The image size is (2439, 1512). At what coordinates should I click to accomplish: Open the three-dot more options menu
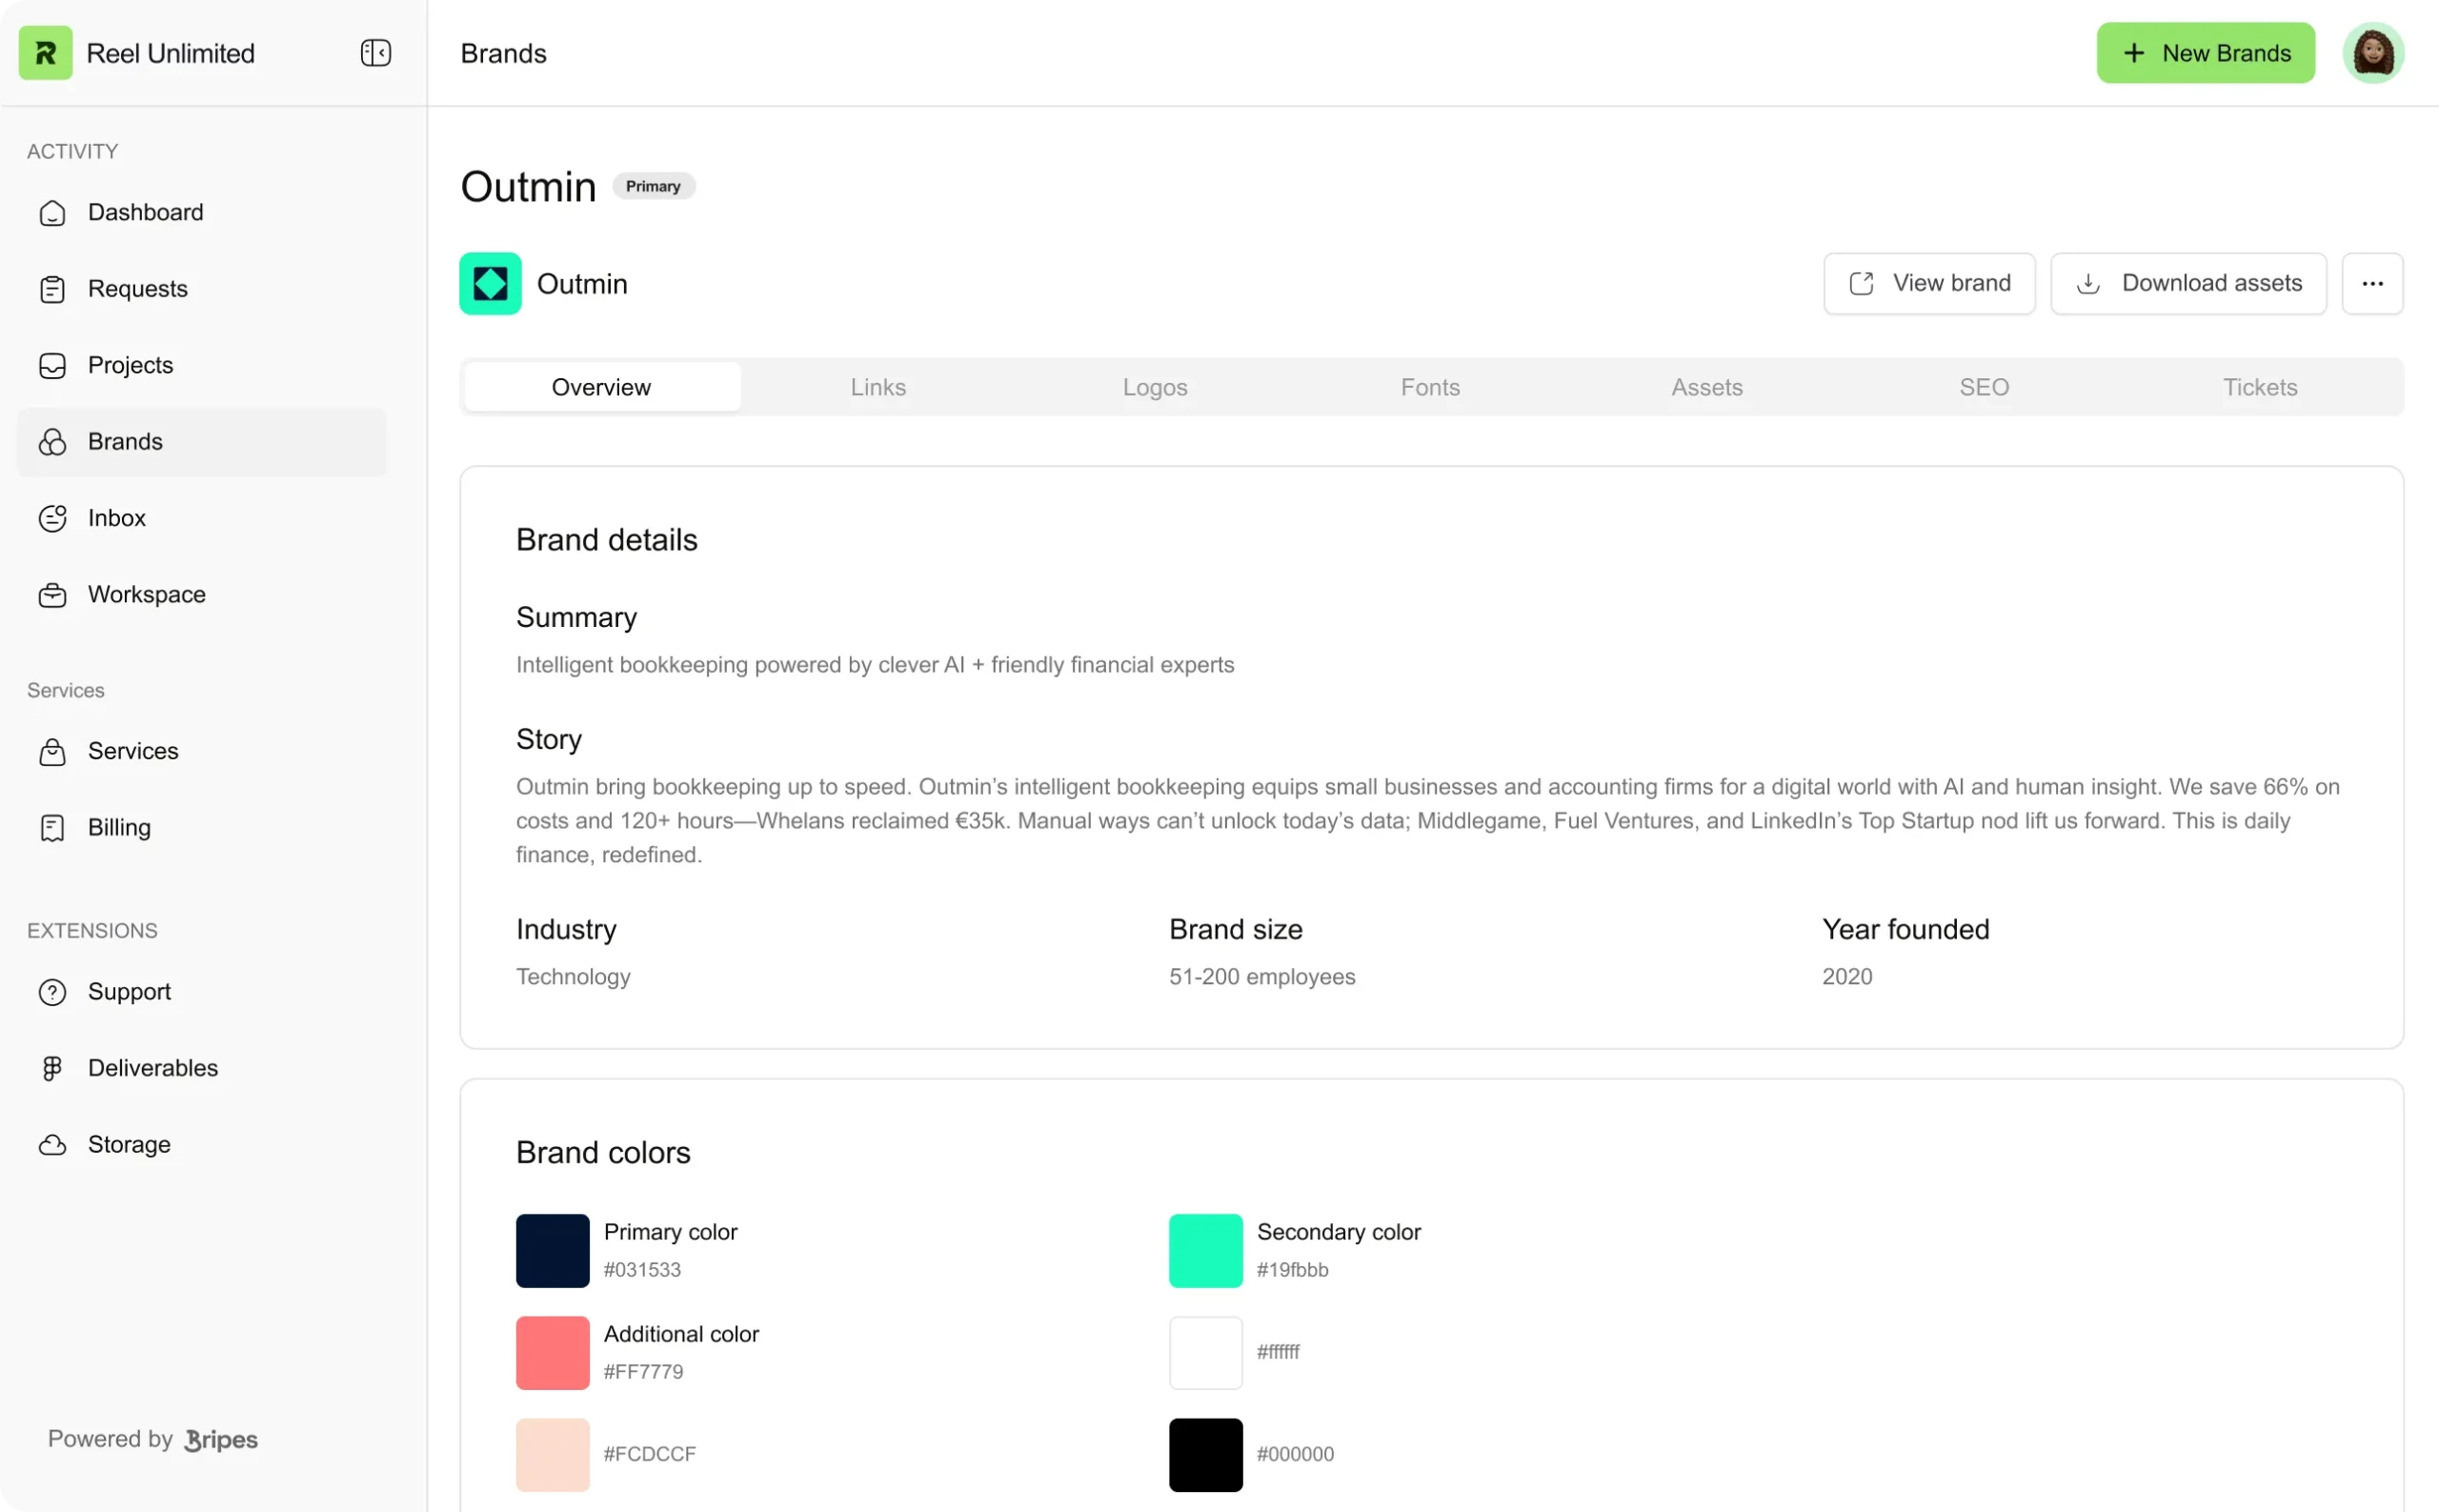click(x=2372, y=284)
